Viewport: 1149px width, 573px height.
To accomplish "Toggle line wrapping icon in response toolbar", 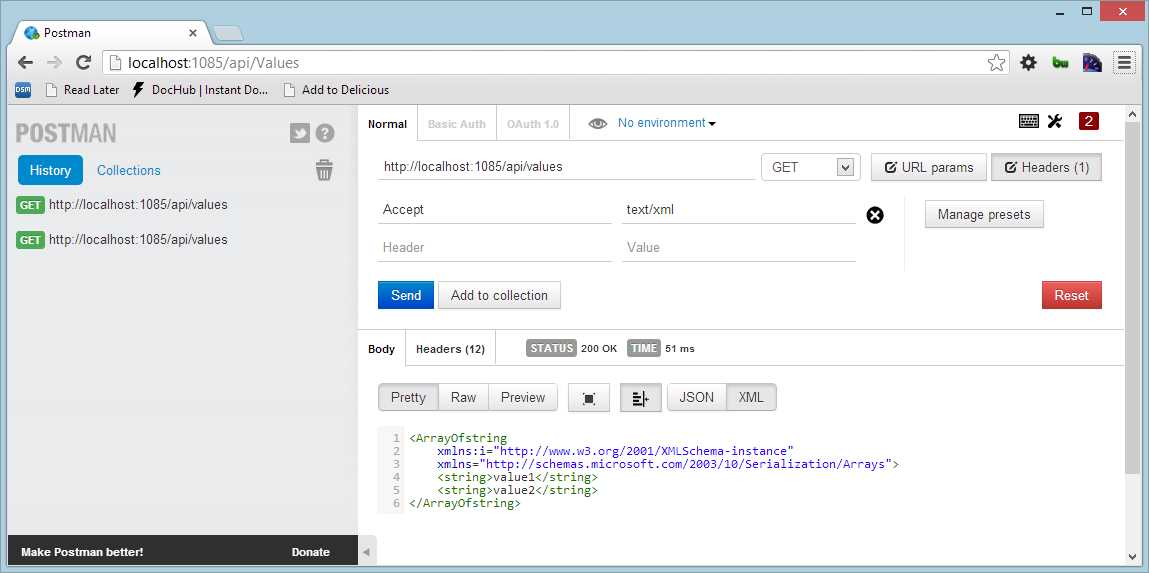I will (x=640, y=398).
